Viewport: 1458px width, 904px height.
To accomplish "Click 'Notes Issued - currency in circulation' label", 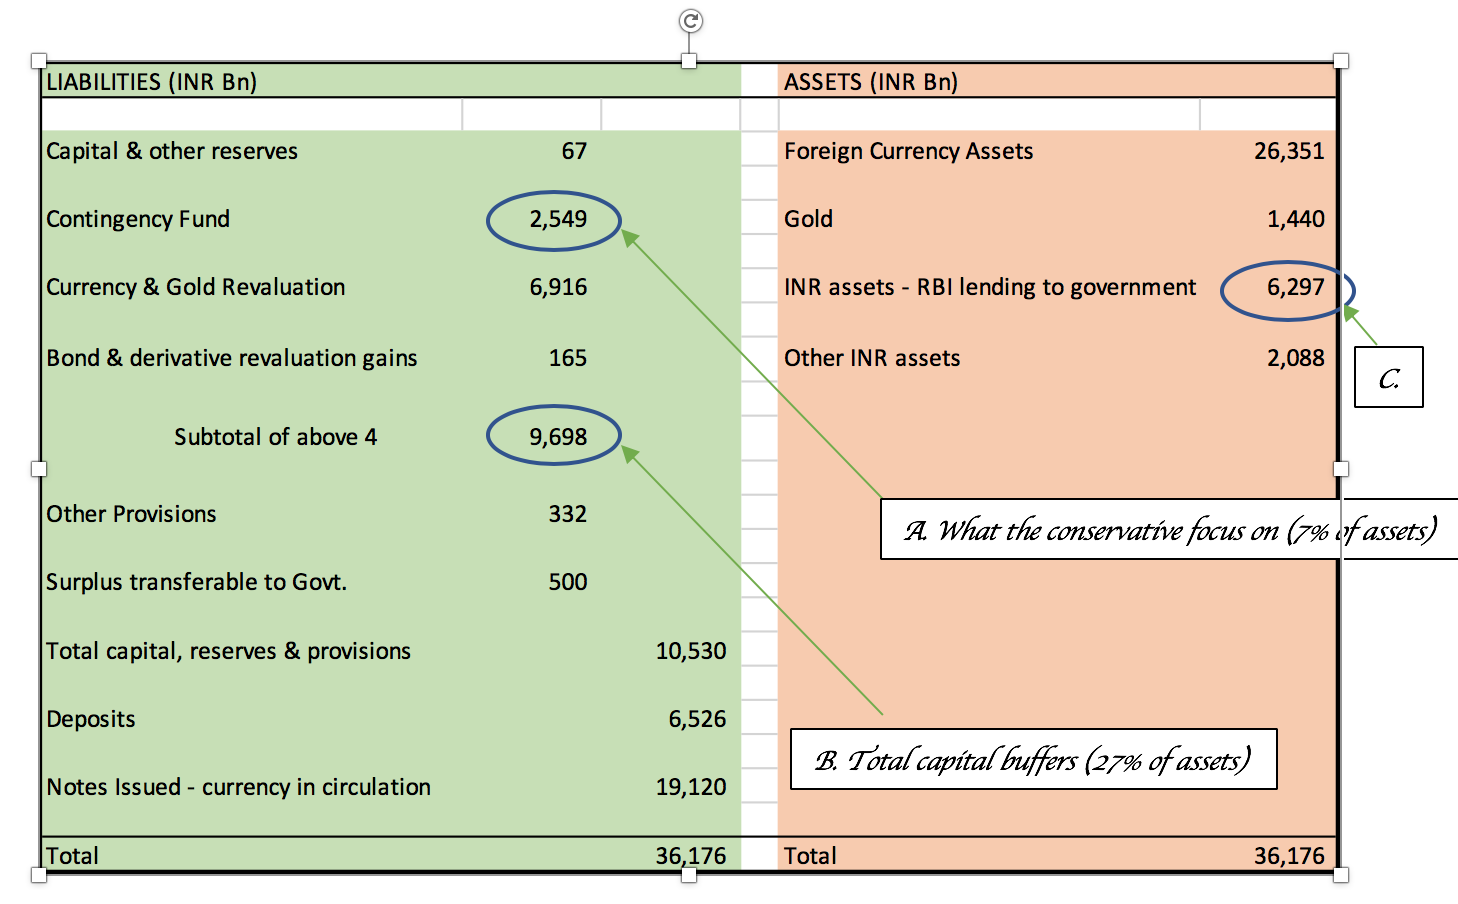I will point(238,787).
